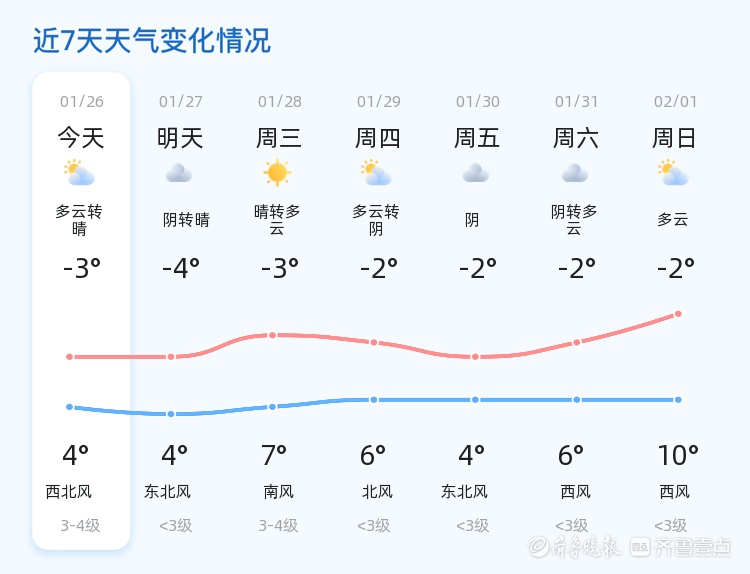This screenshot has height=574, width=750.
Task: Click the 02/01 date label
Action: pos(675,101)
